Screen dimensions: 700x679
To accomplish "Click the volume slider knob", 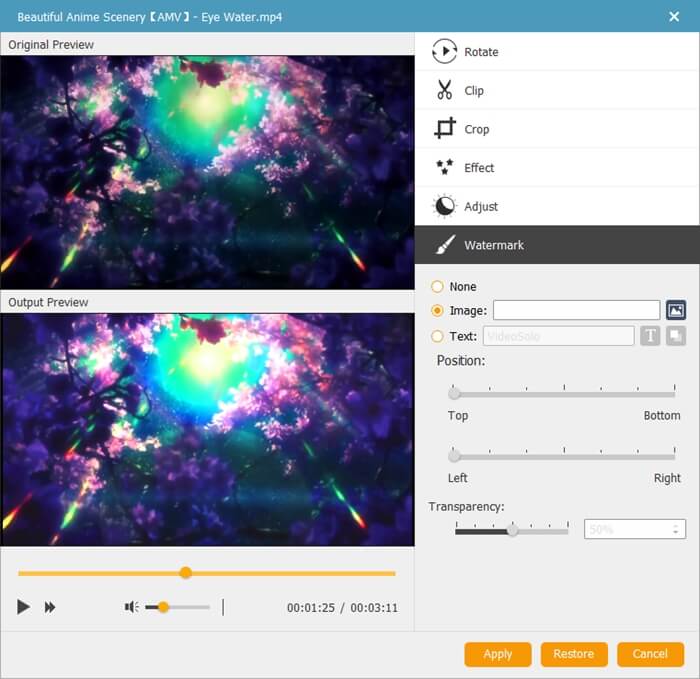I will tap(163, 607).
